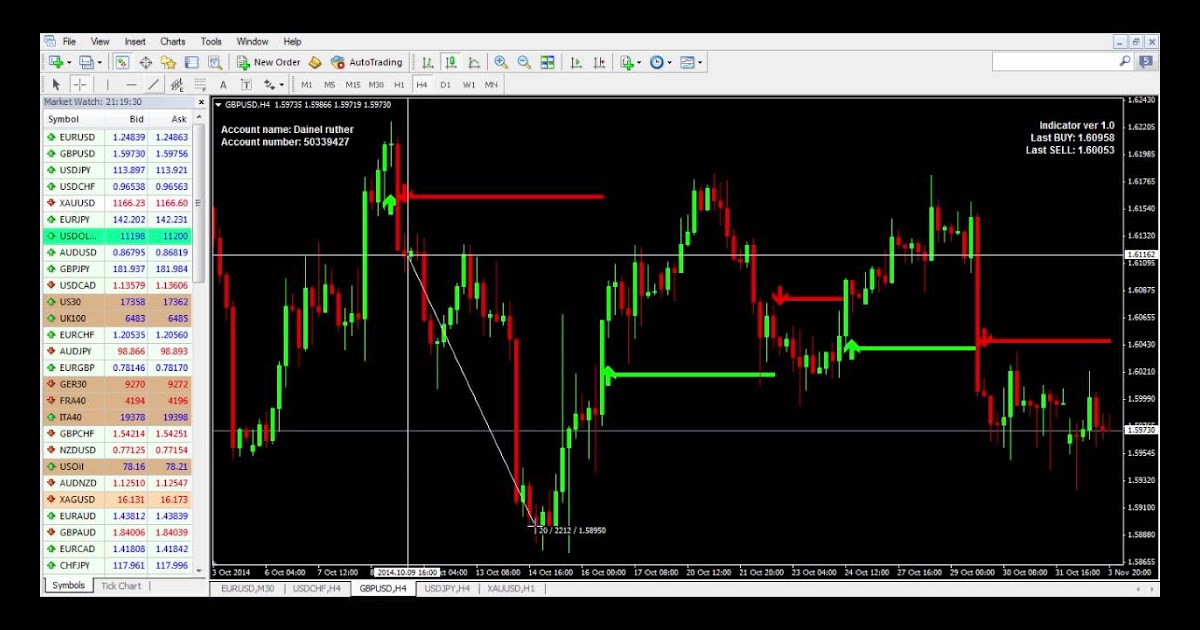Toggle M5 timeframe
The height and width of the screenshot is (630, 1200).
click(329, 85)
